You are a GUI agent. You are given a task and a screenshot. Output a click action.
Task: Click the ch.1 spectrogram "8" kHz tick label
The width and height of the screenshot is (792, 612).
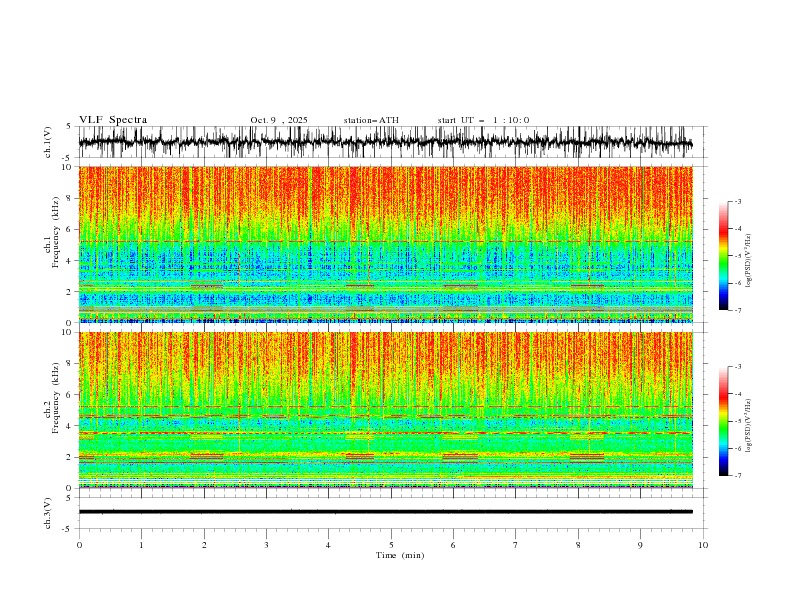pos(69,198)
